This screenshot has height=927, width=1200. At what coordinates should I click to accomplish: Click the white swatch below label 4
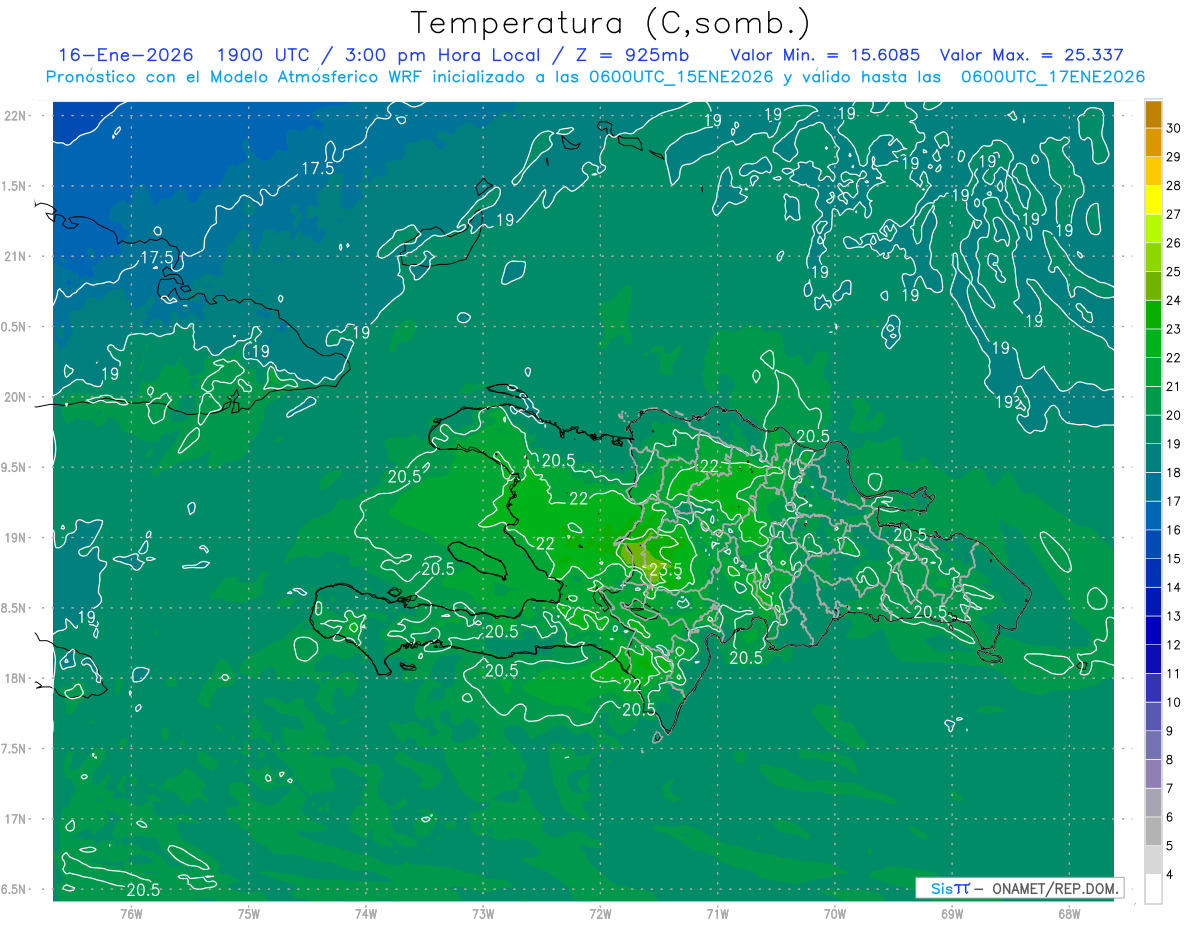(x=1153, y=889)
